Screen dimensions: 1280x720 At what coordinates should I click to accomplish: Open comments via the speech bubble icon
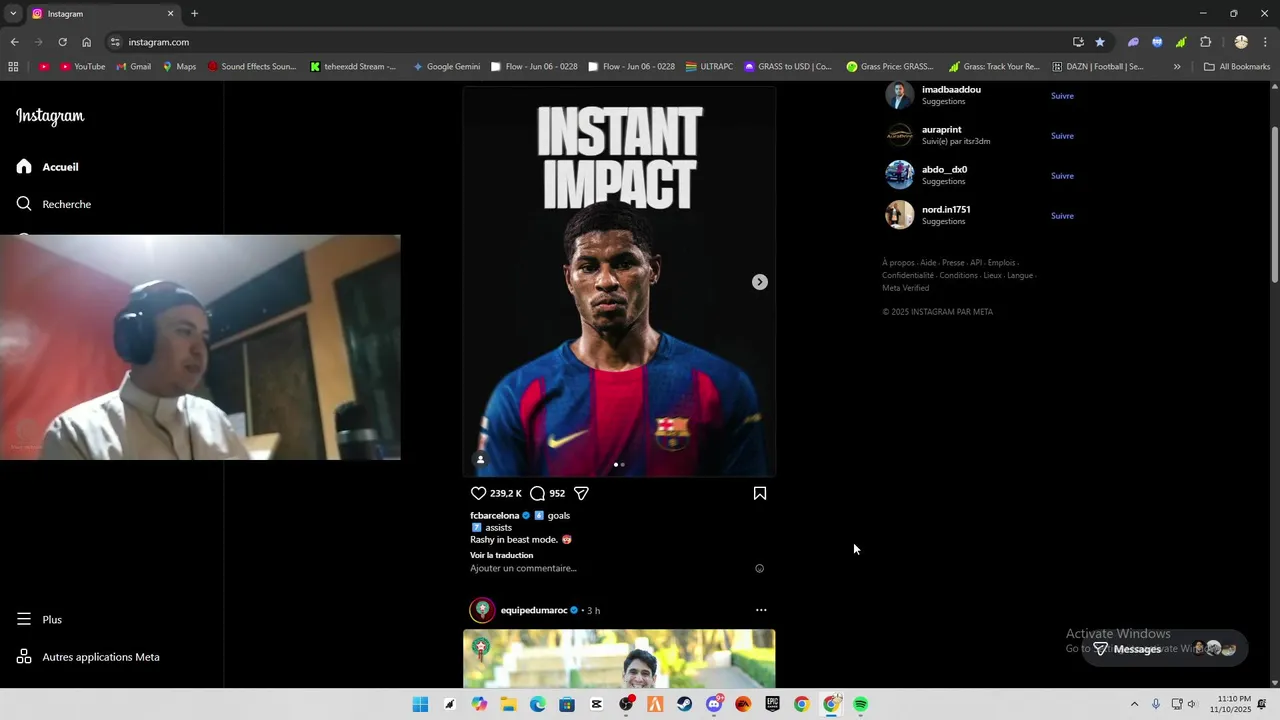point(537,493)
